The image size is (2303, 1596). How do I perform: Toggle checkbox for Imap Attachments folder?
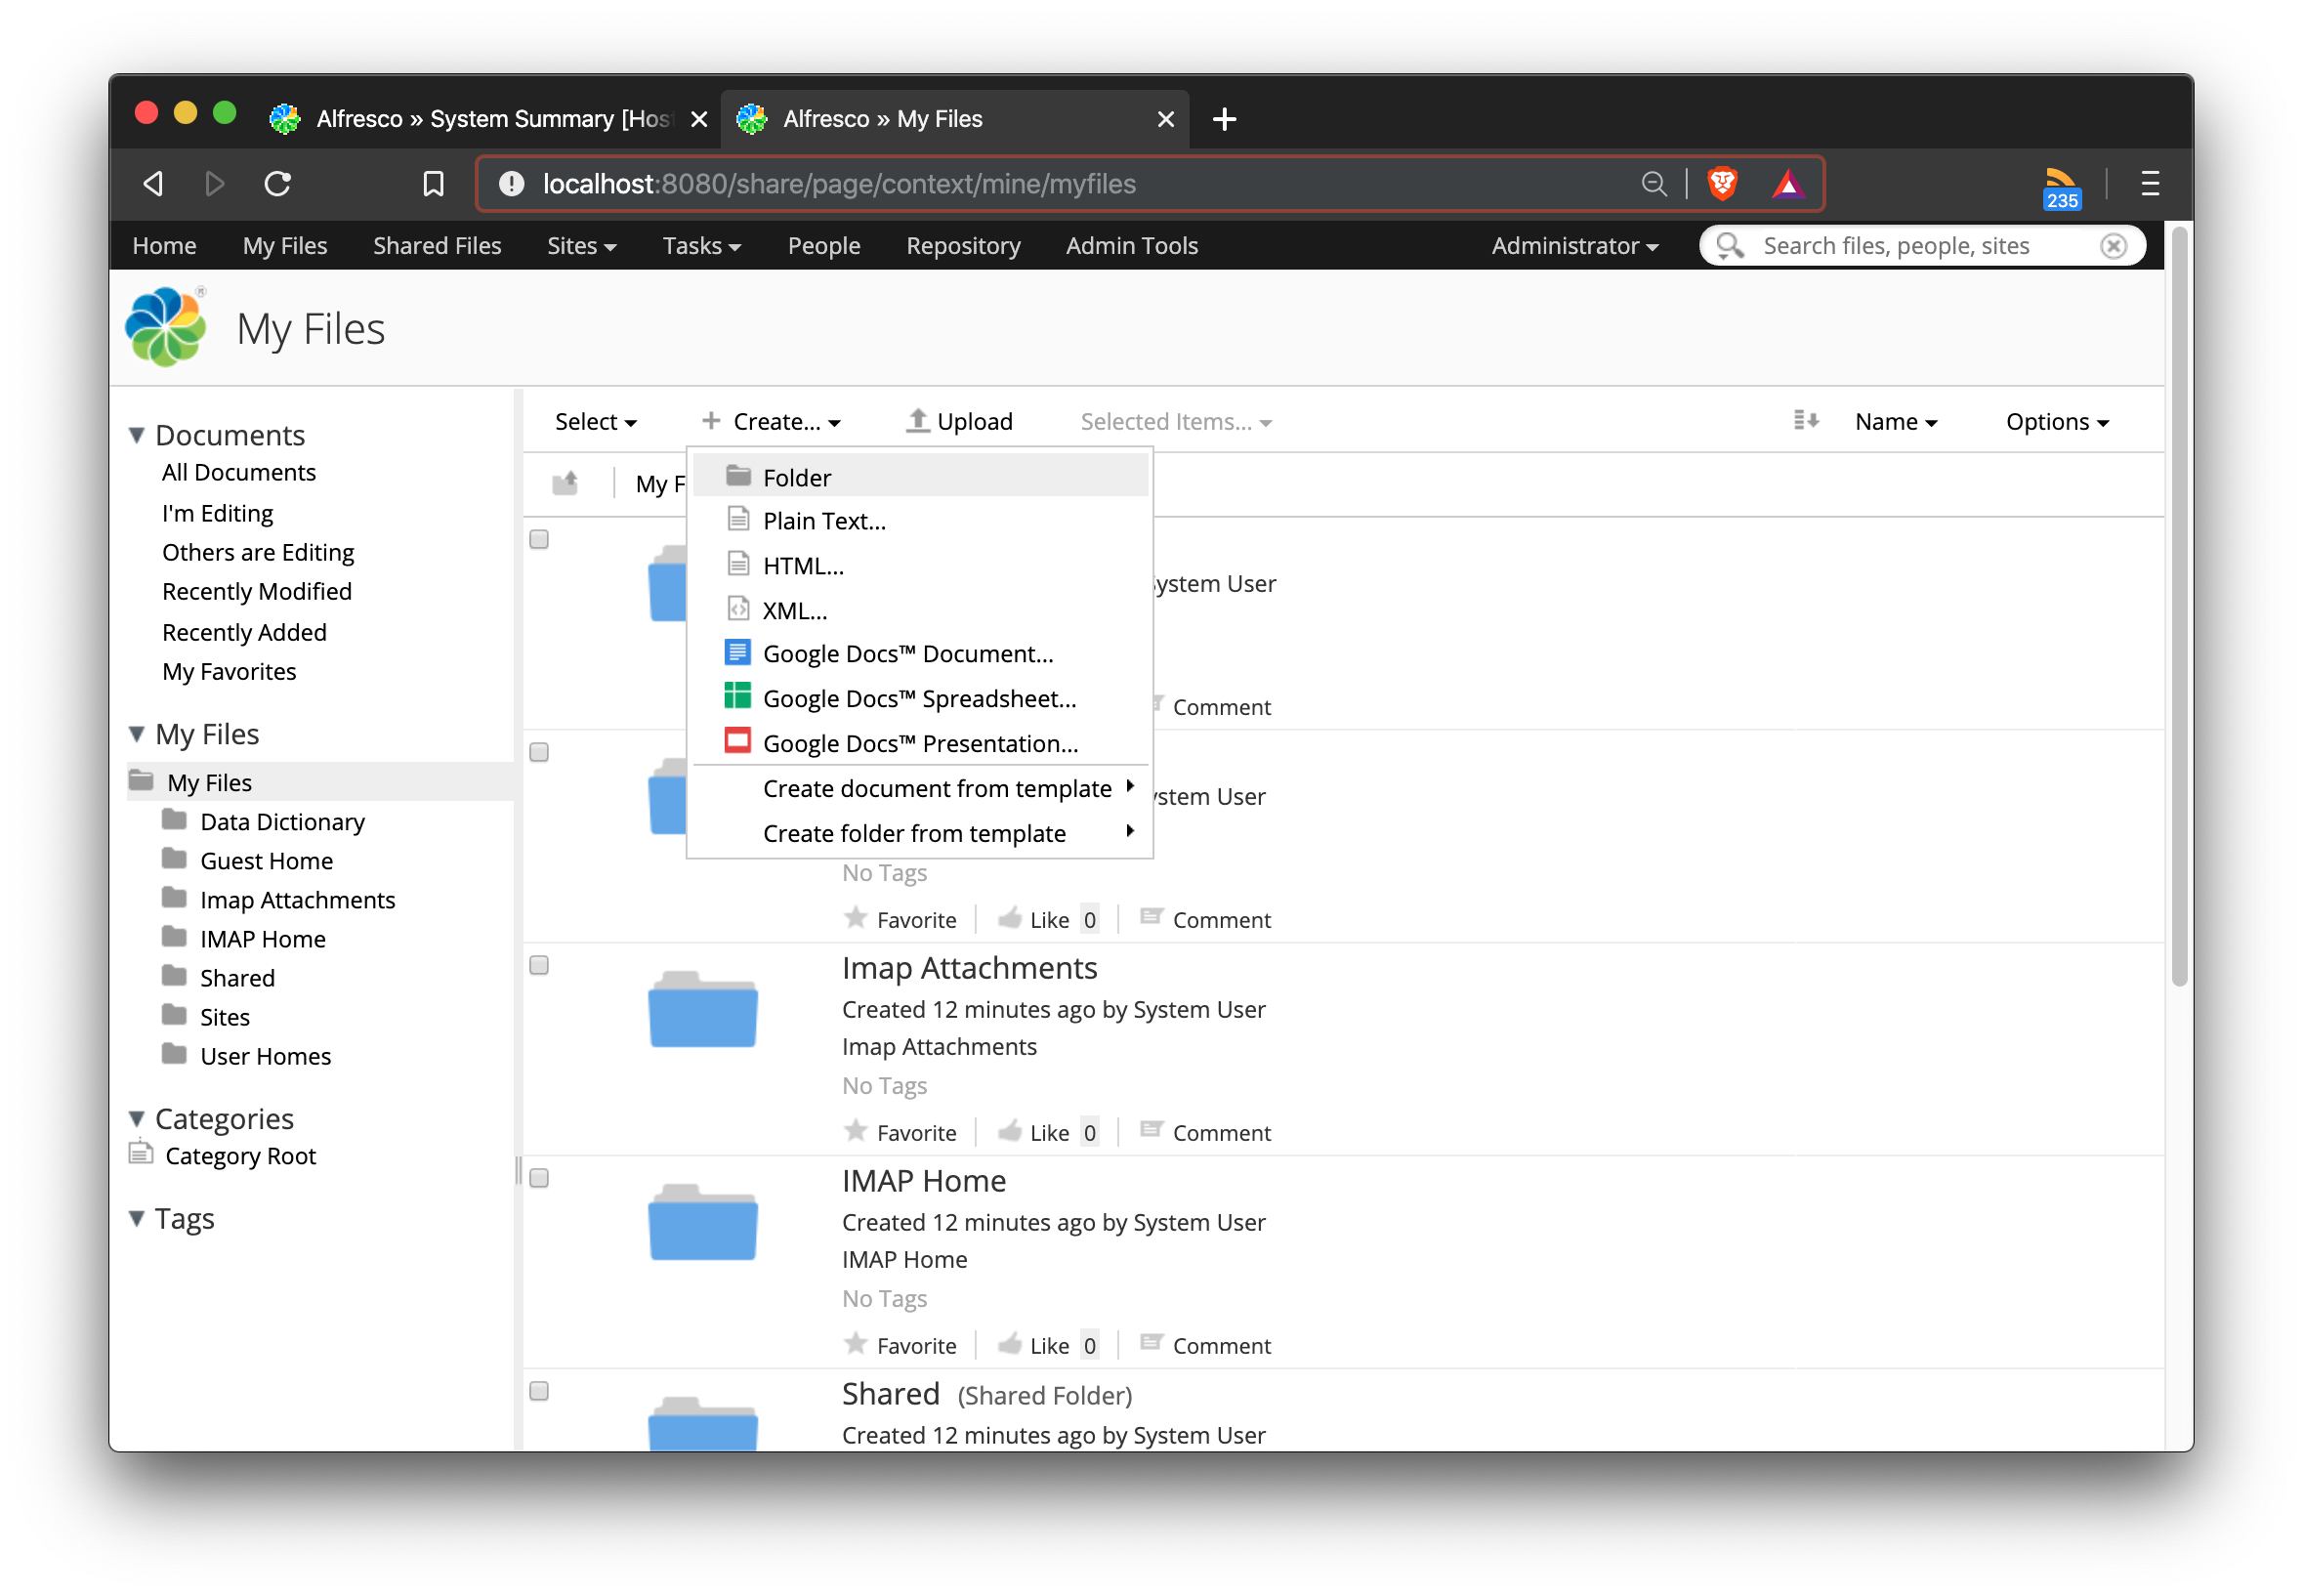(x=541, y=964)
